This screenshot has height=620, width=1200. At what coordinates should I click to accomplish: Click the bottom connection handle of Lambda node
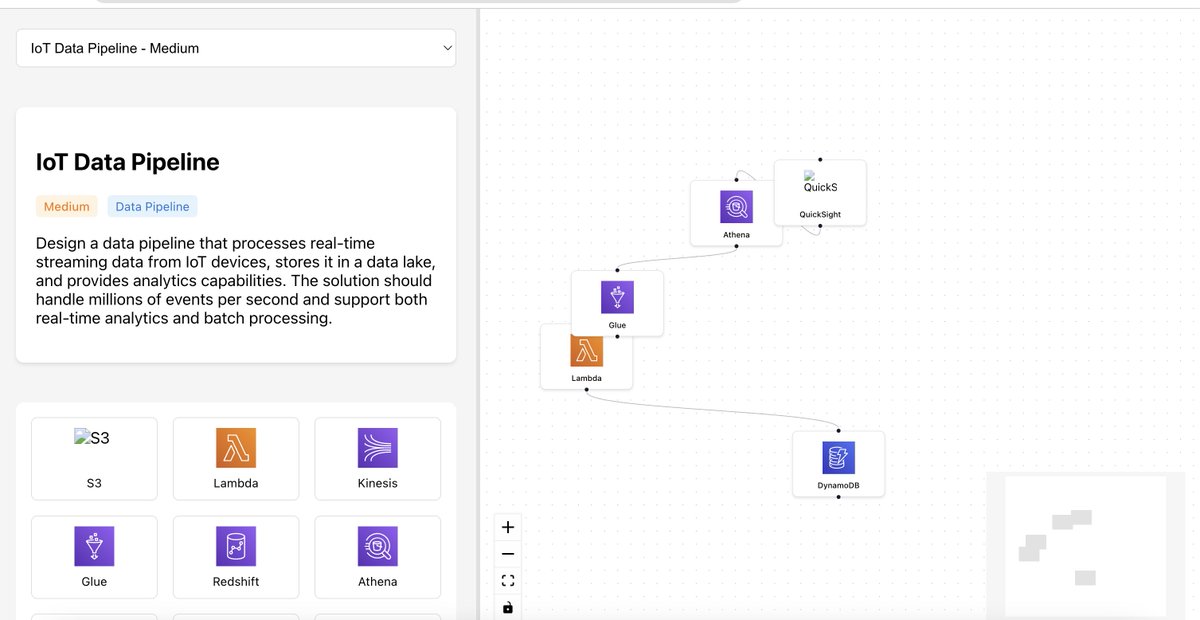click(586, 390)
